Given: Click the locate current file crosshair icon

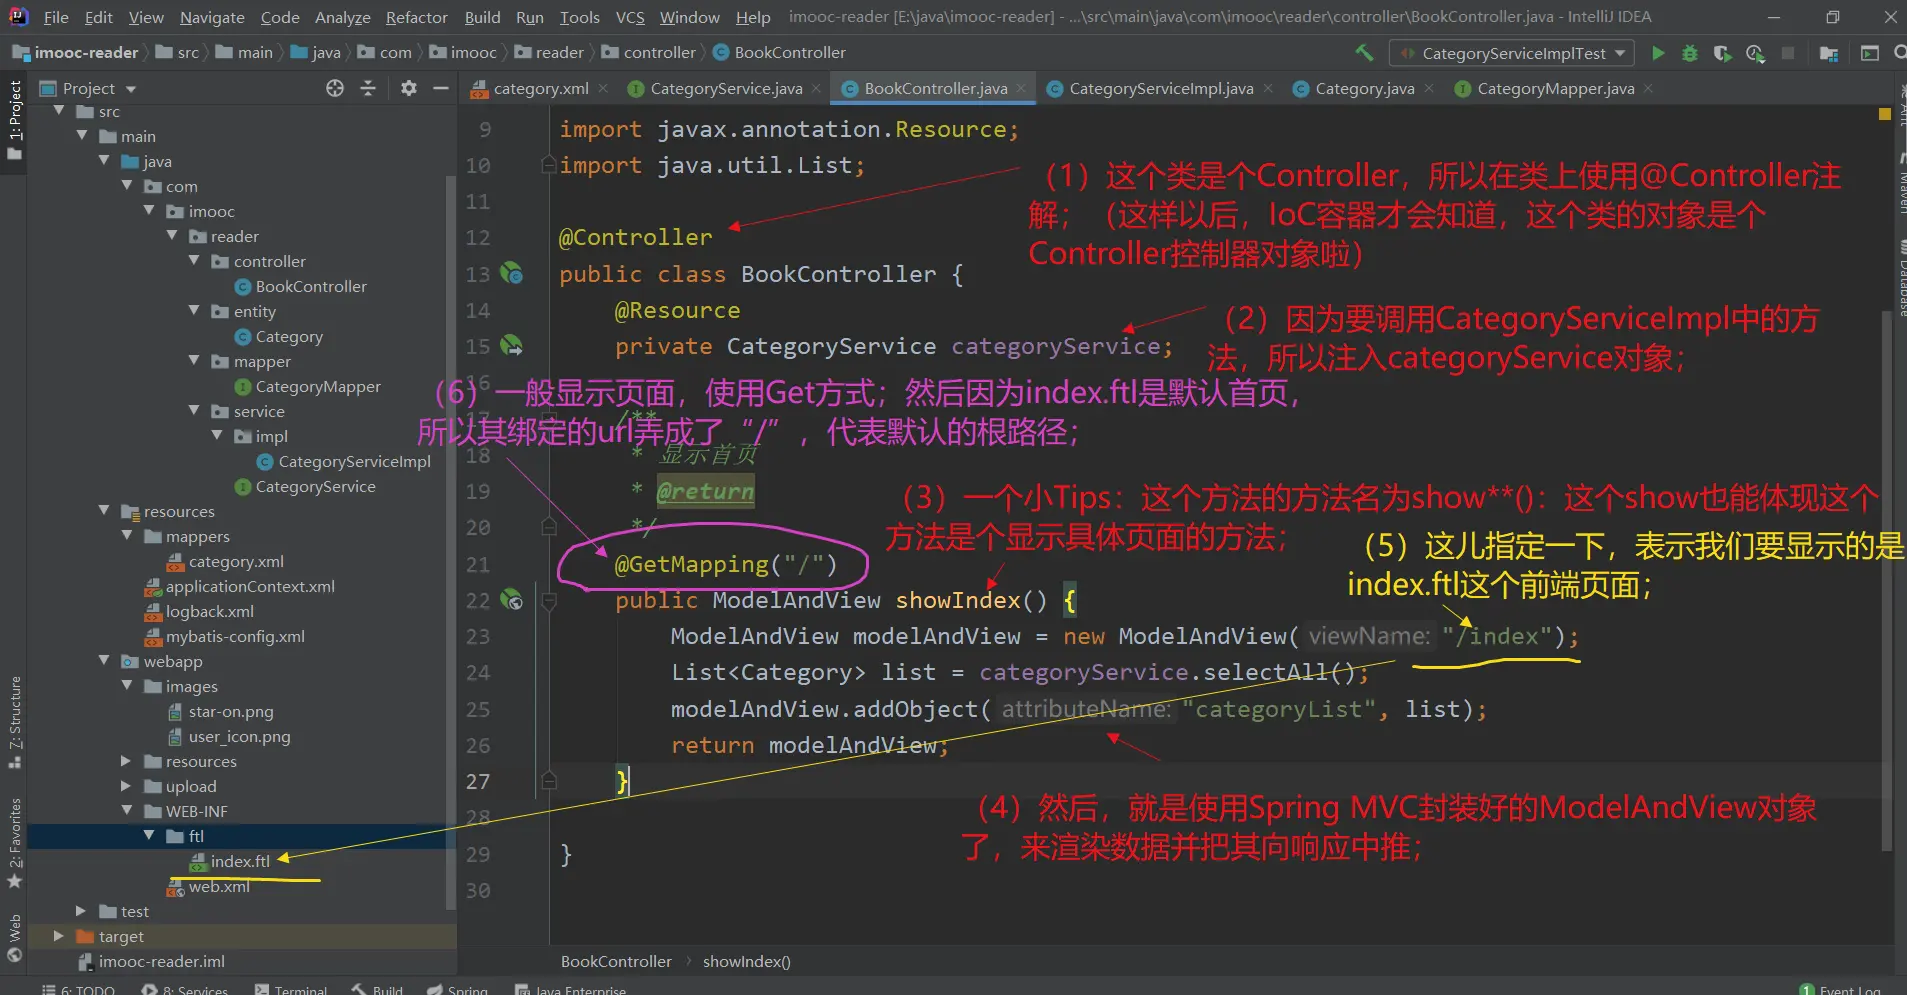Looking at the screenshot, I should (x=335, y=88).
